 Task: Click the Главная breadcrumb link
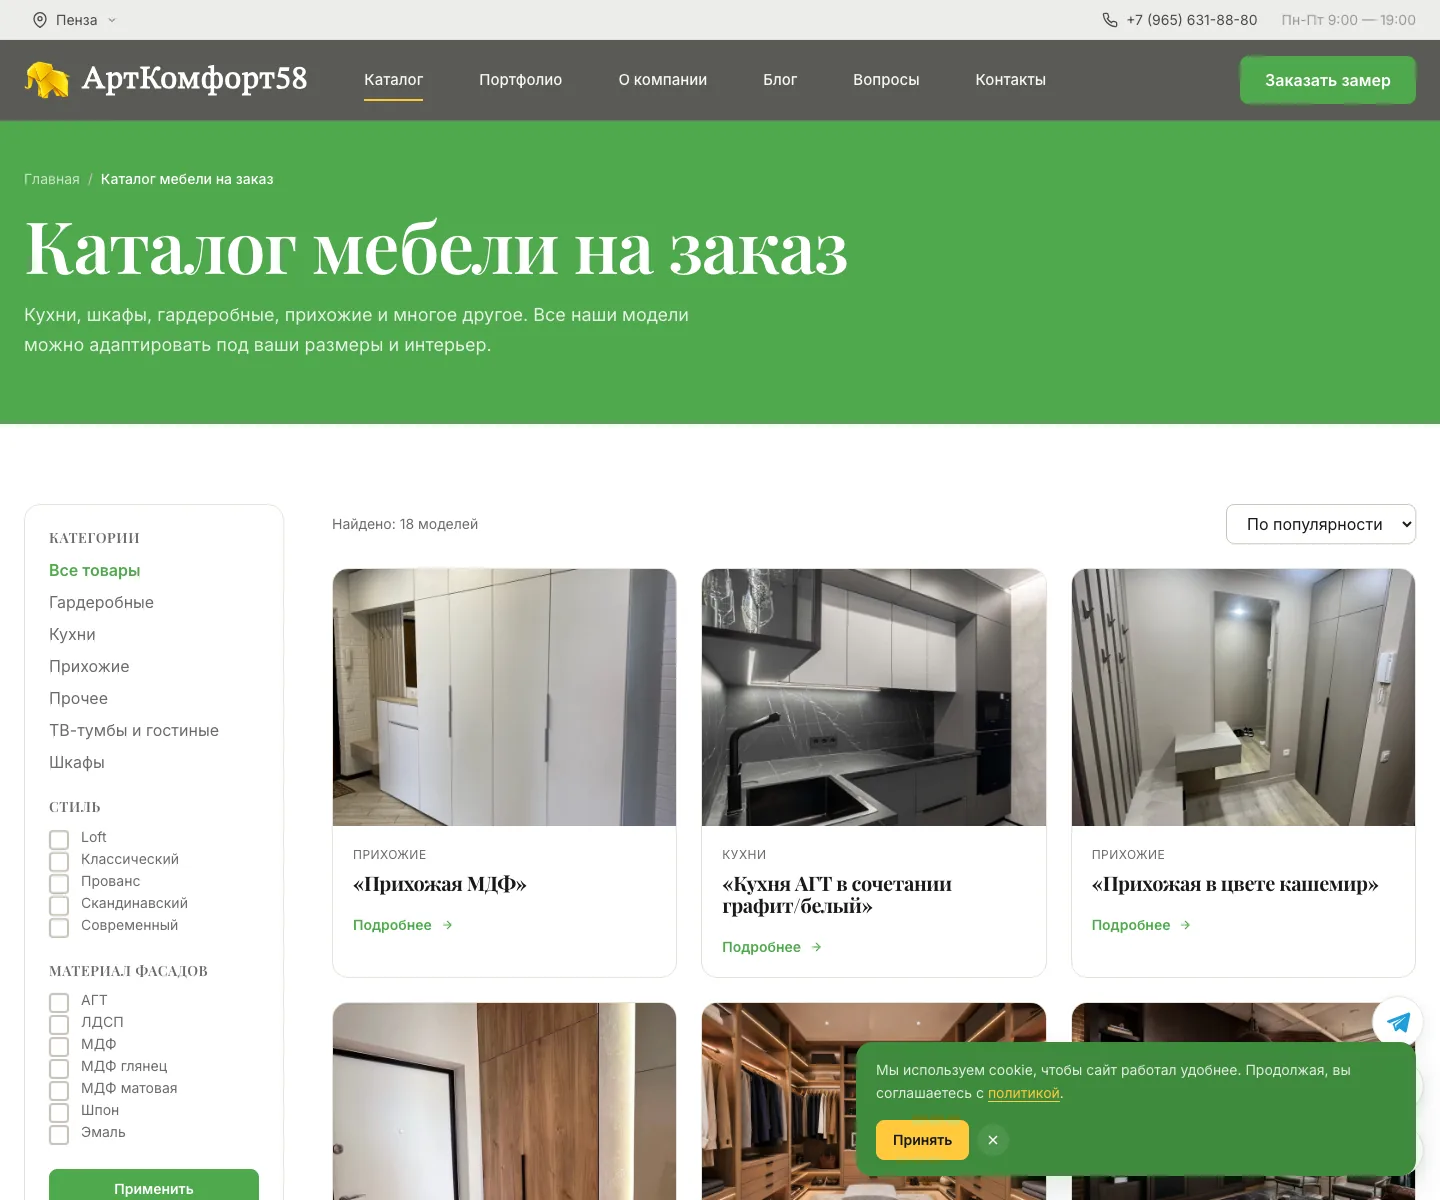pyautogui.click(x=52, y=179)
